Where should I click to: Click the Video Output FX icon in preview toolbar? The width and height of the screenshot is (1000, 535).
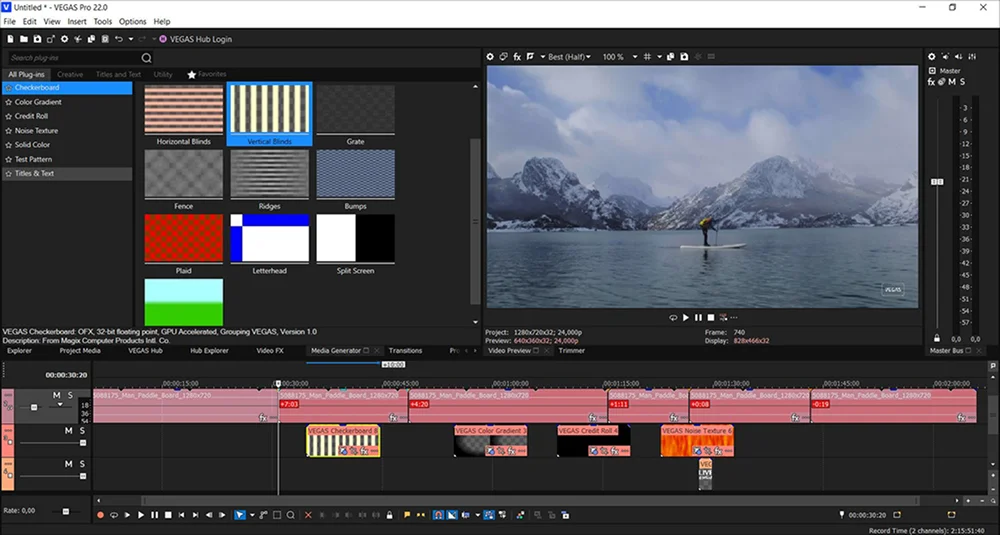(x=517, y=57)
